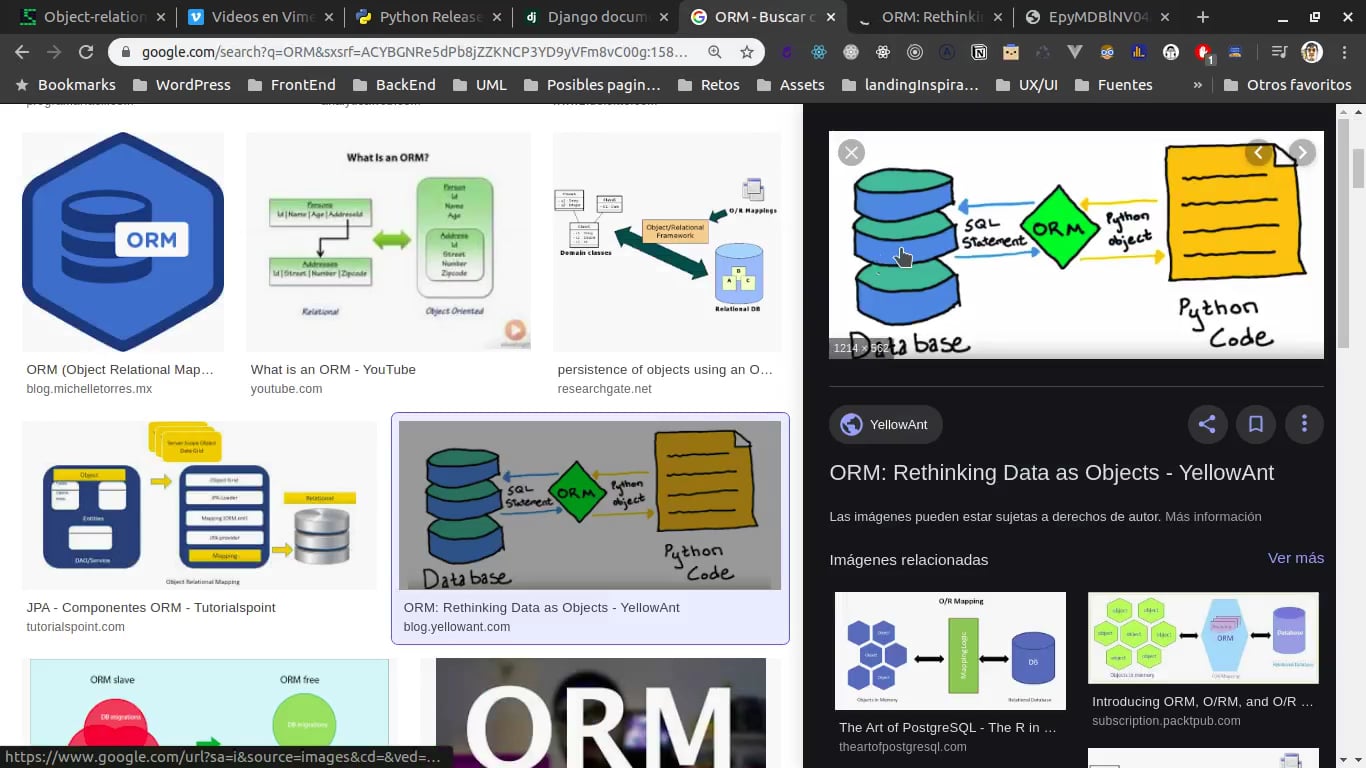Open the BackEnd bookmarks folder
This screenshot has height=768, width=1366.
[x=393, y=85]
